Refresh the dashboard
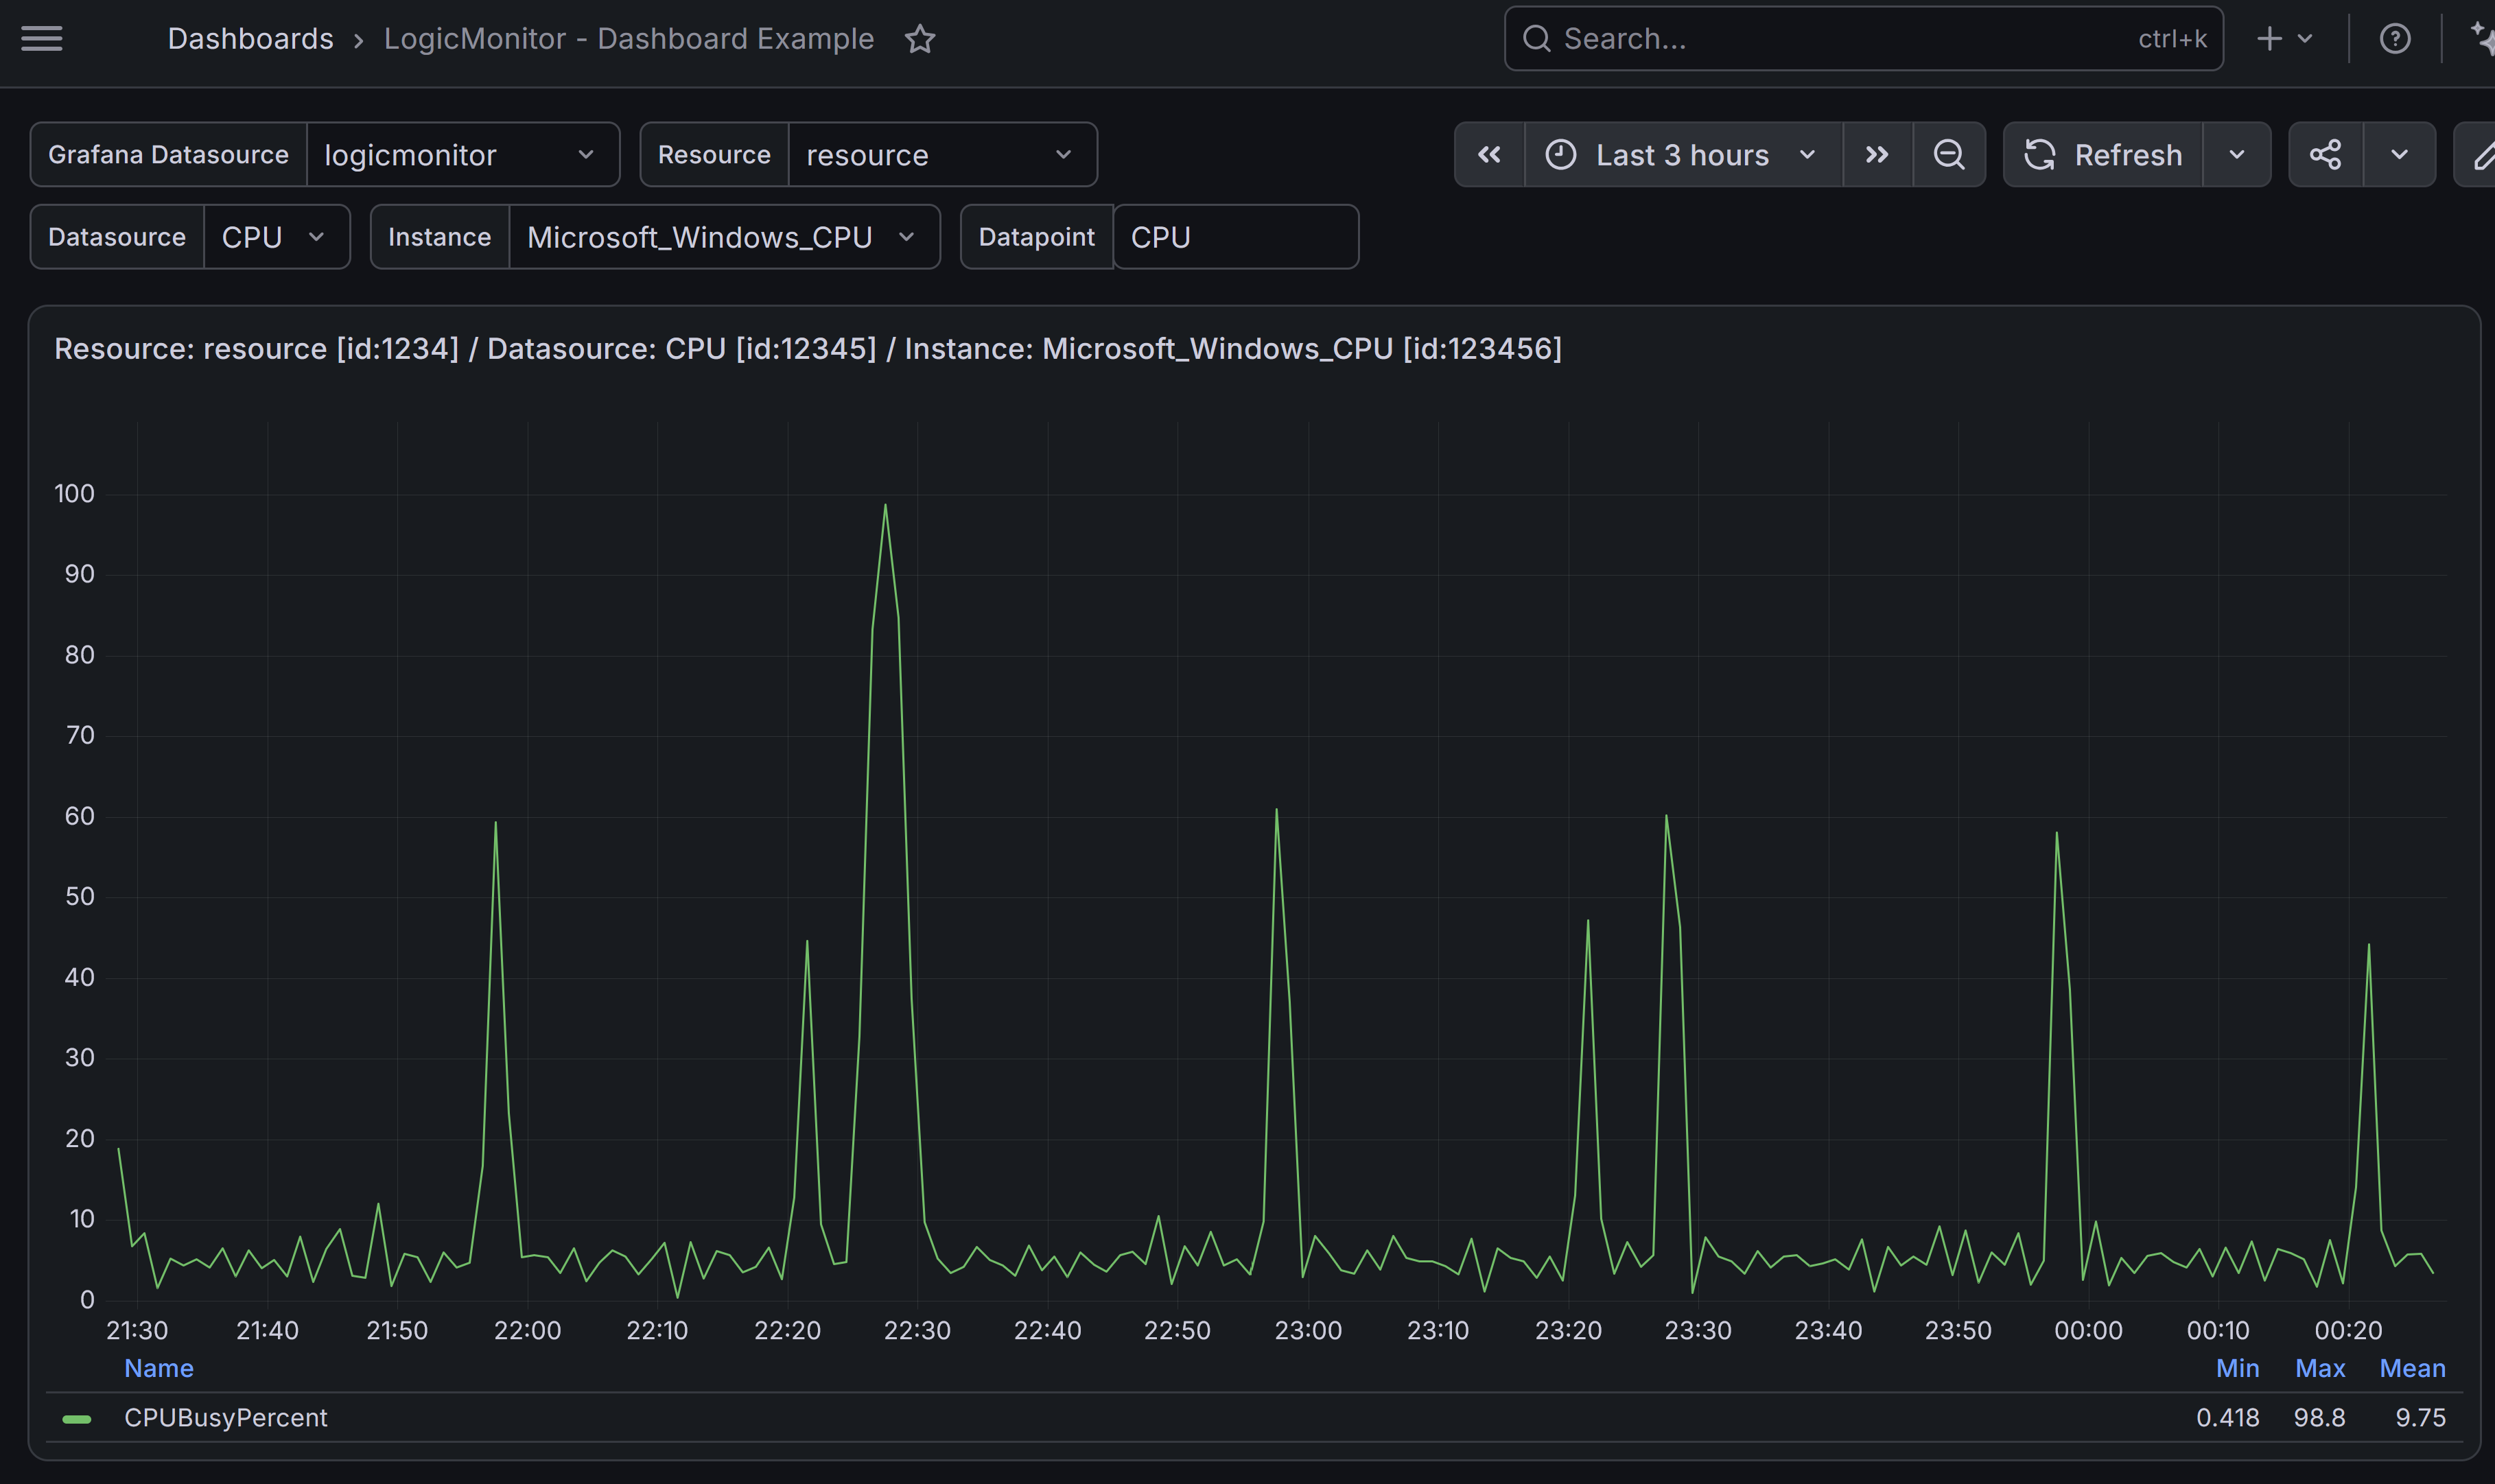 (x=2102, y=155)
